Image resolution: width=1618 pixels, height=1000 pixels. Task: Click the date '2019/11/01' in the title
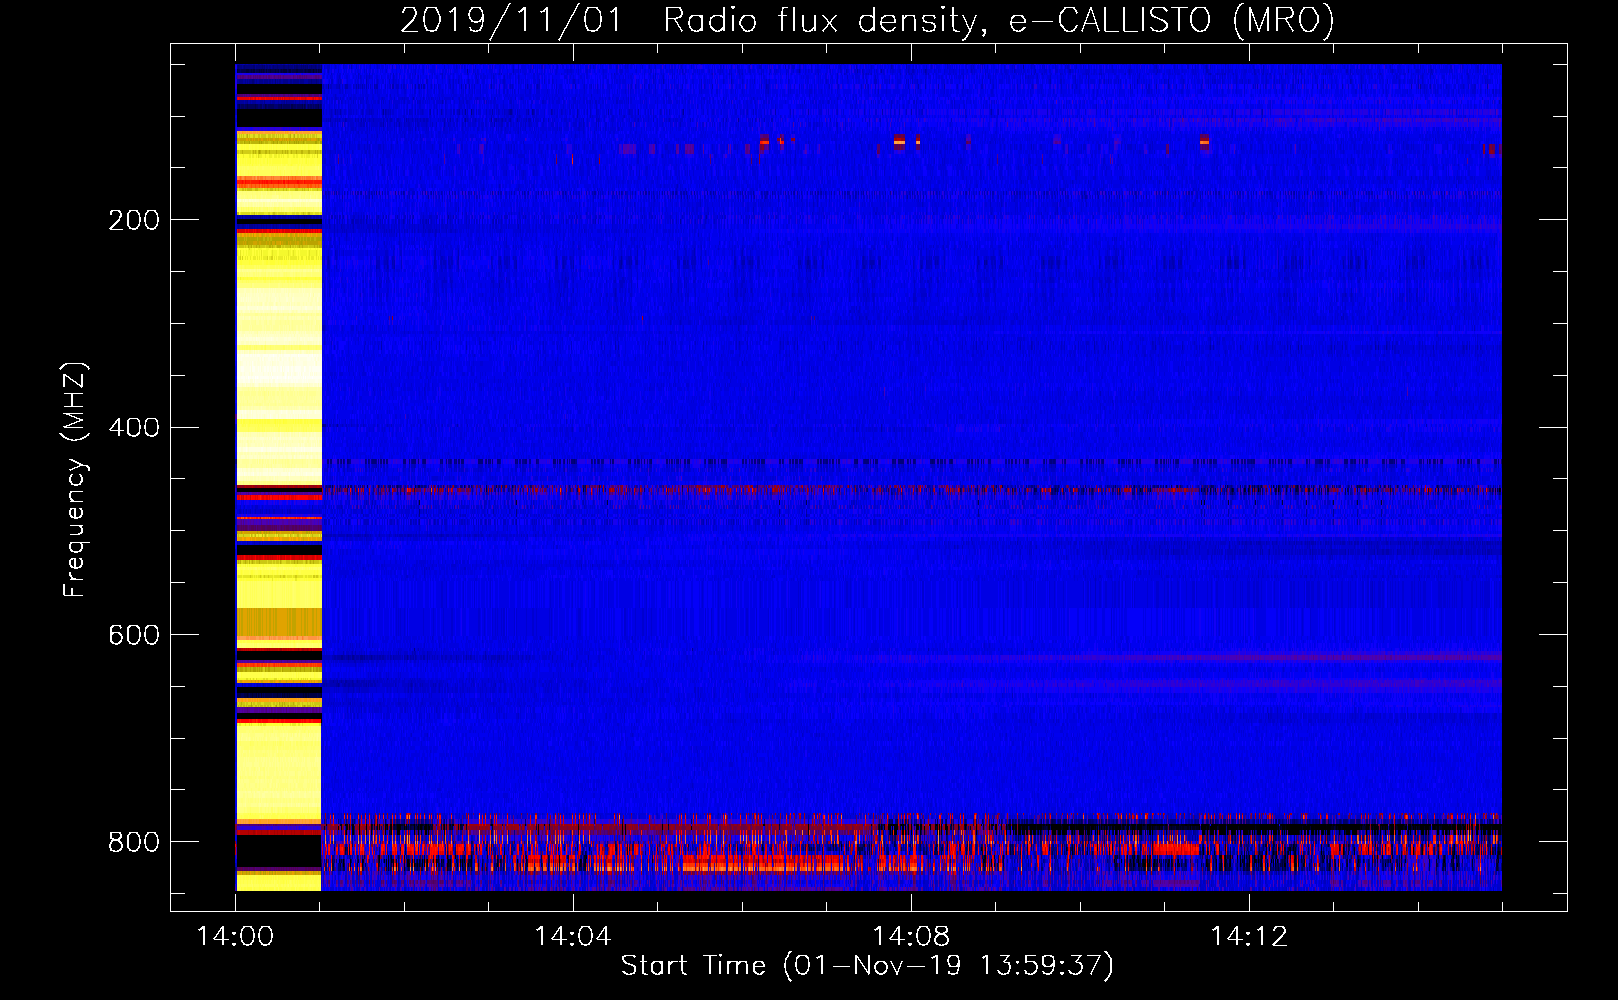511,20
